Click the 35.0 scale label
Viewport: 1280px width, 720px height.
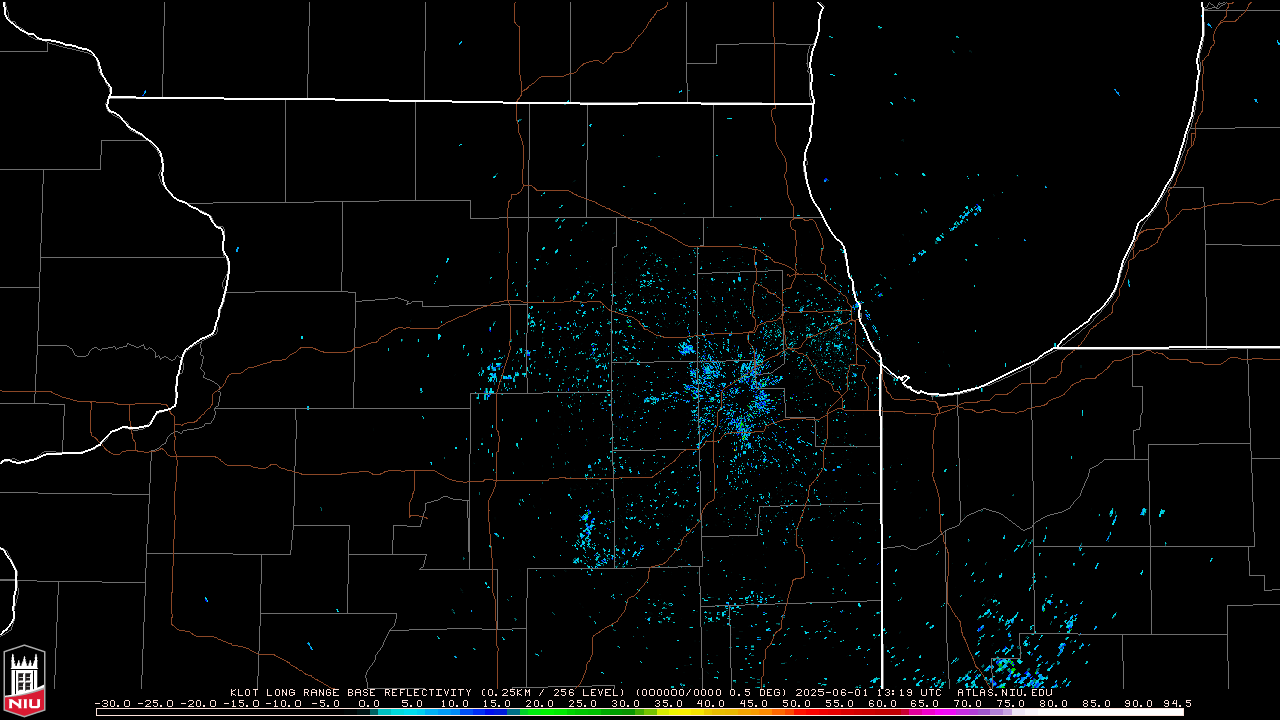tap(668, 703)
